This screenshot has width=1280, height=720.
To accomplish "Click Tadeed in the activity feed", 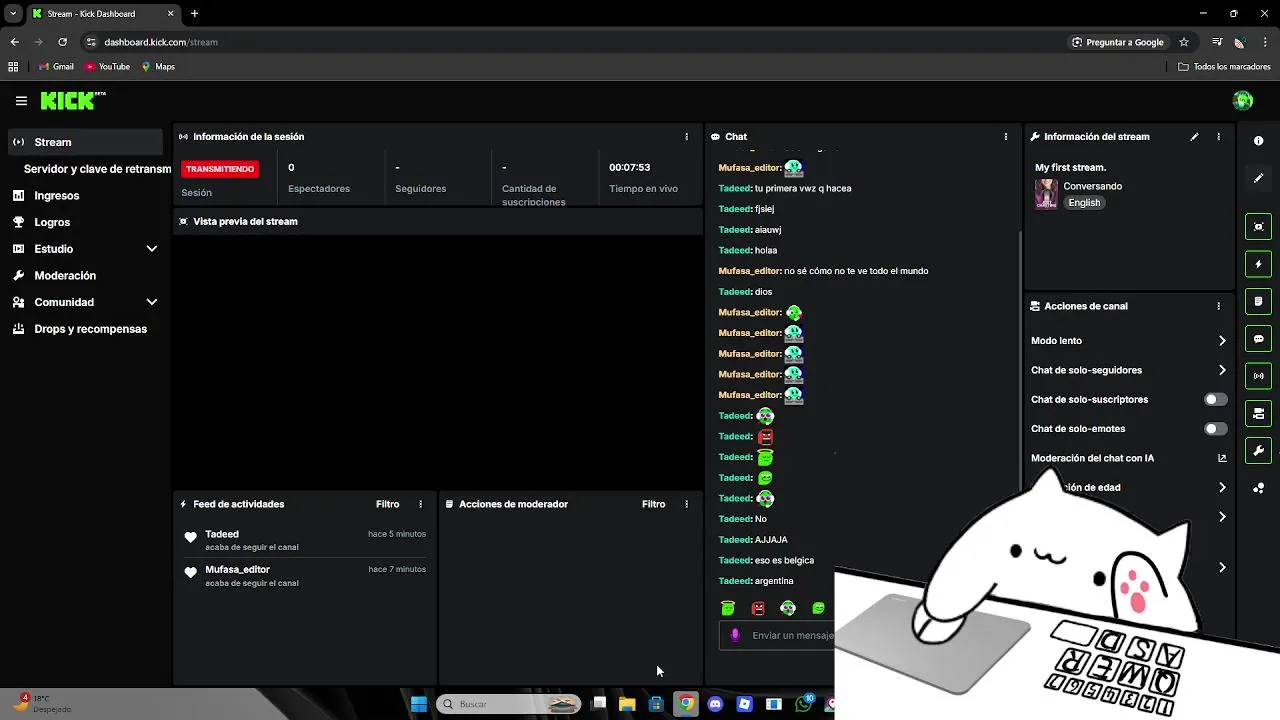I will point(222,534).
